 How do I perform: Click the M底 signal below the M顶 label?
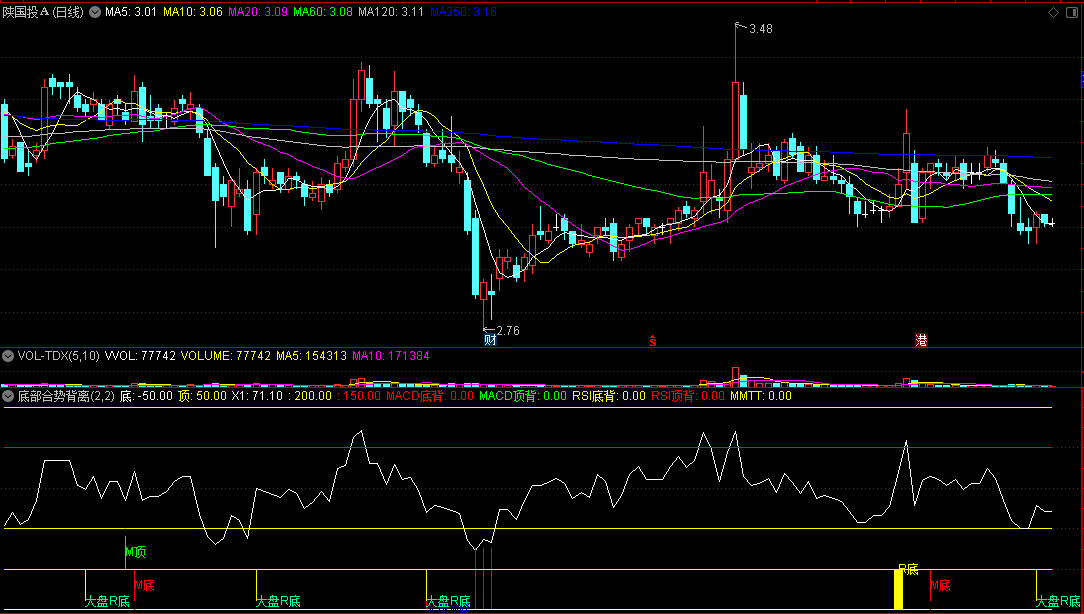point(144,586)
